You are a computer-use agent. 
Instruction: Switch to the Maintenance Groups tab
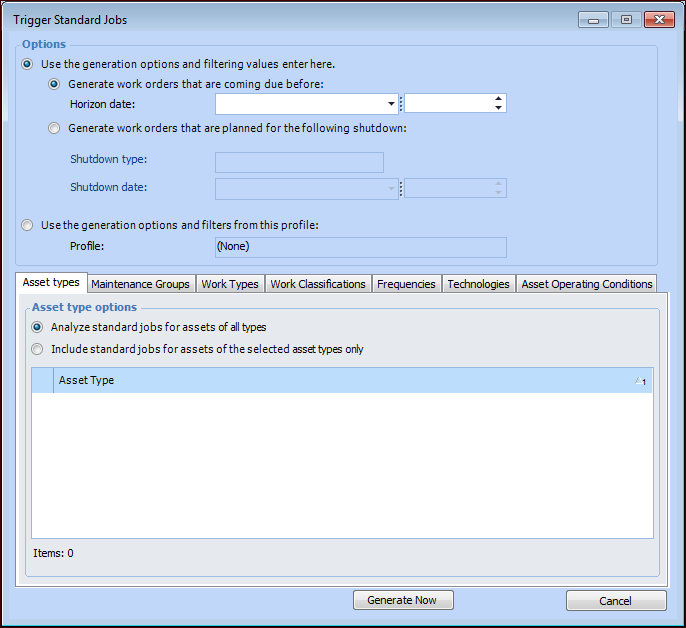pos(140,284)
